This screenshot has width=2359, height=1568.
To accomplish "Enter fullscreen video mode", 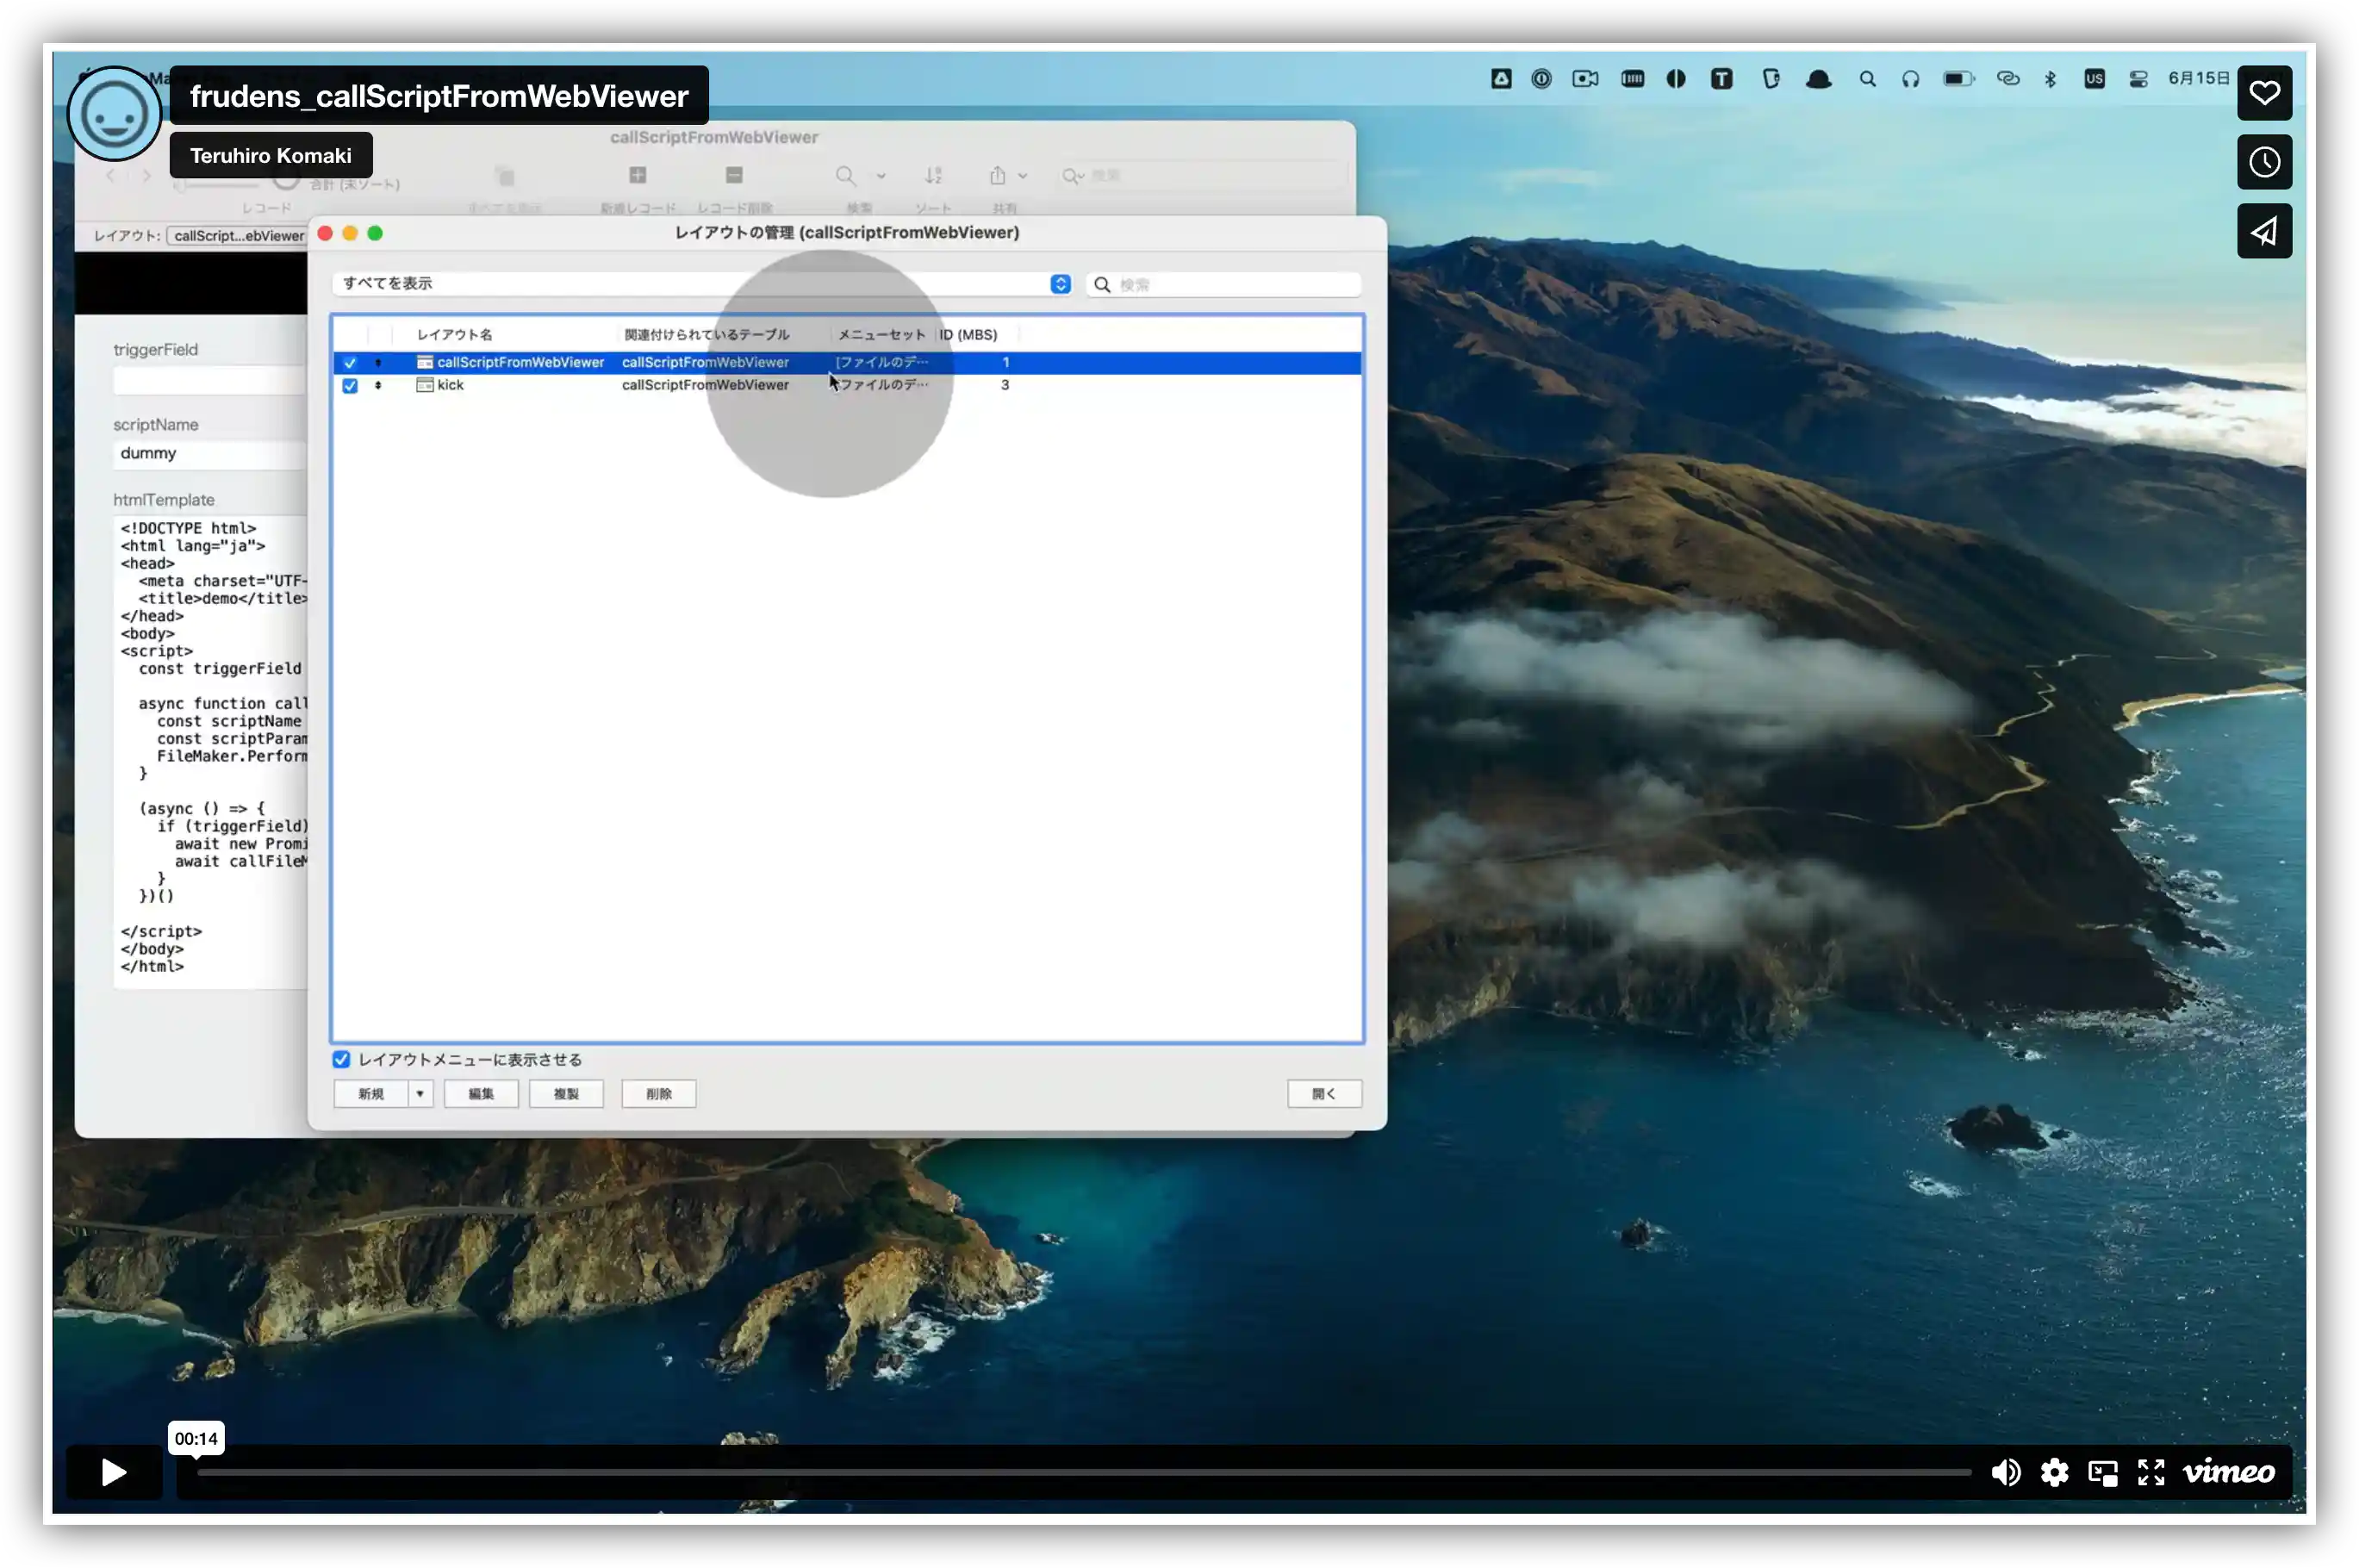I will 2151,1472.
